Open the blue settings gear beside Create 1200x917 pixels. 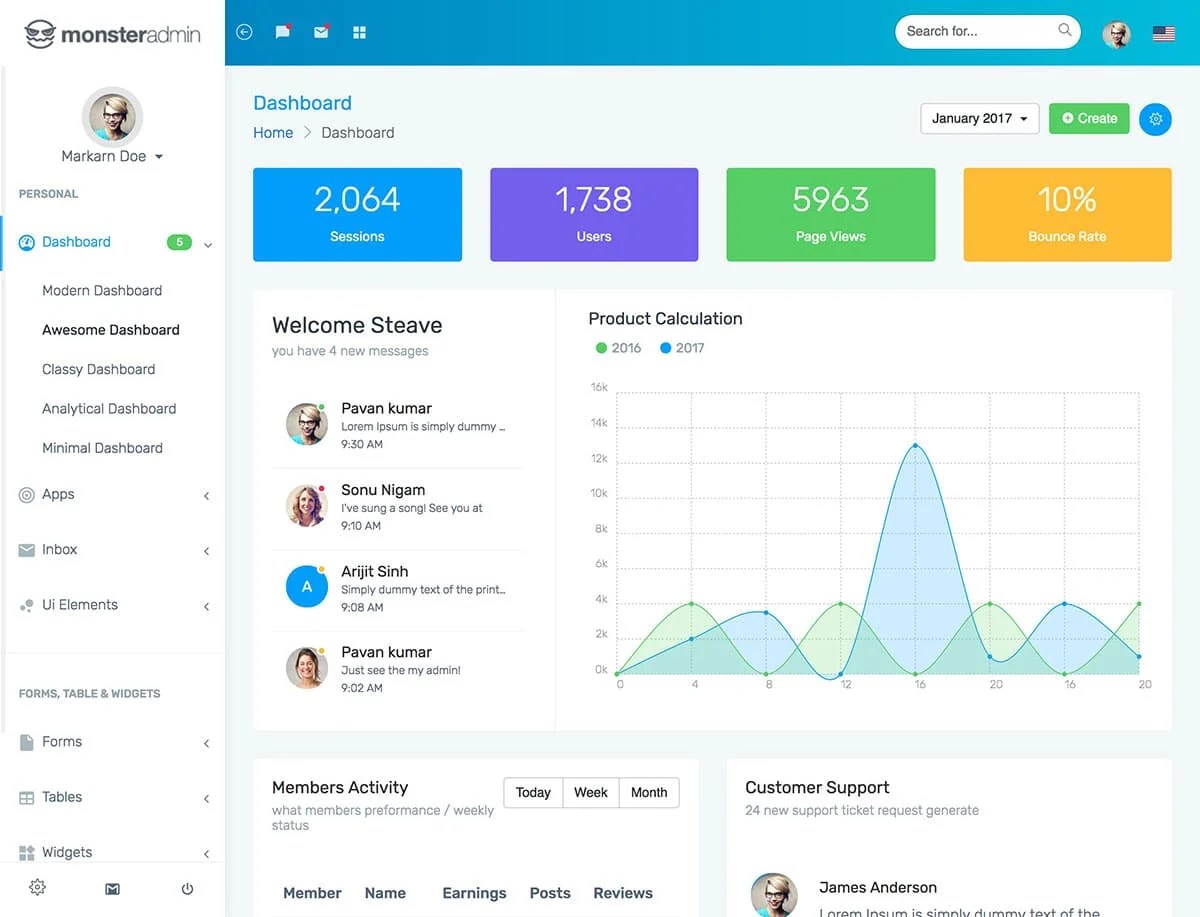(x=1155, y=119)
